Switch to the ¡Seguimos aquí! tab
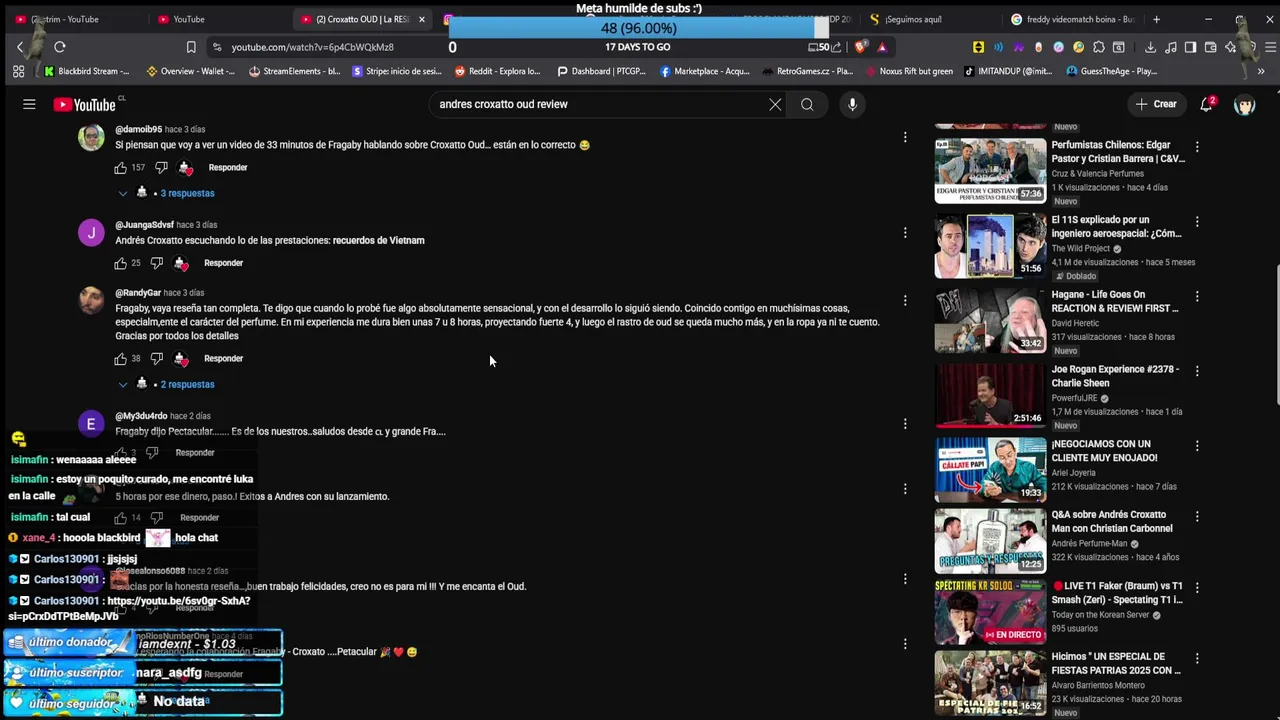 [930, 19]
